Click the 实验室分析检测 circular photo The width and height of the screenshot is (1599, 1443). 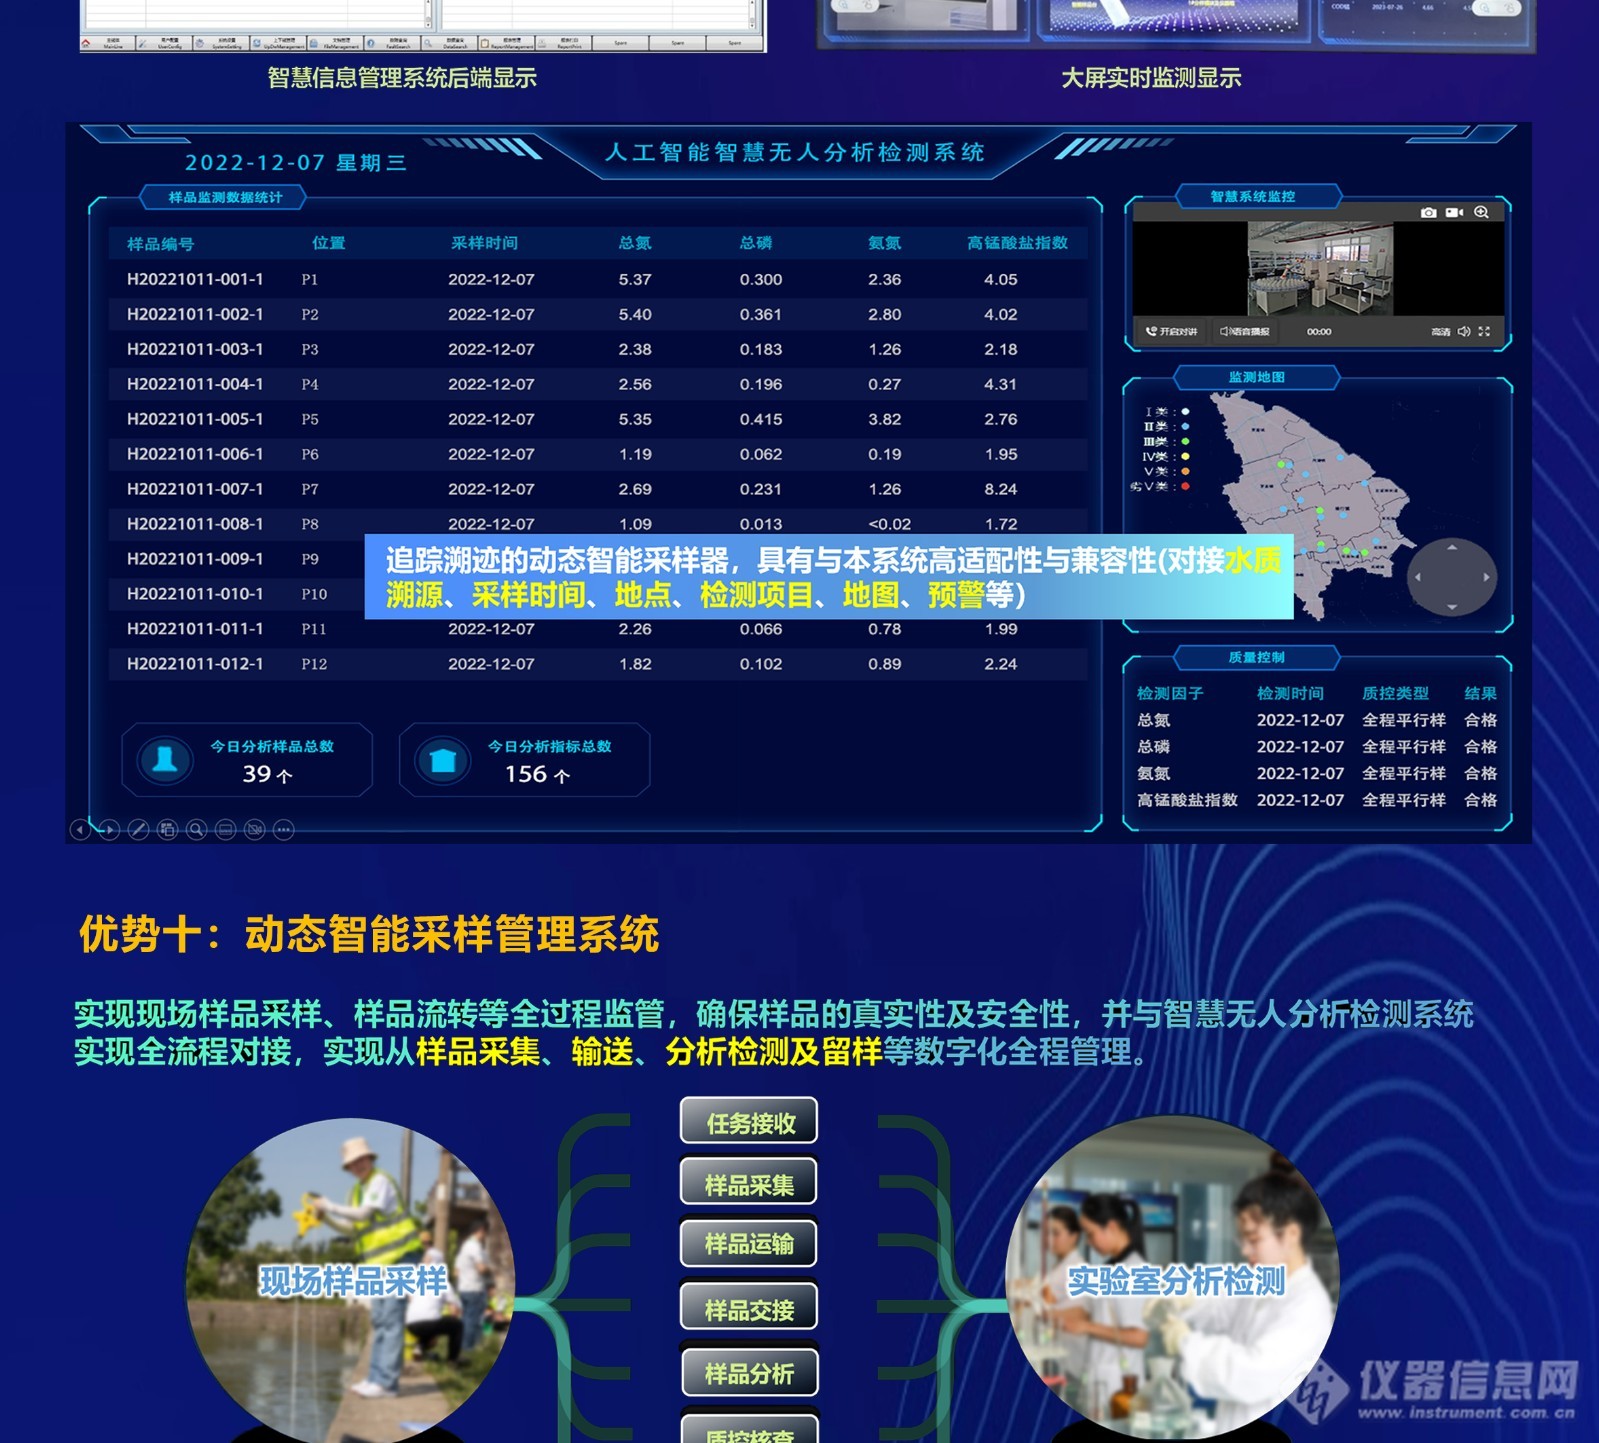1172,1281
